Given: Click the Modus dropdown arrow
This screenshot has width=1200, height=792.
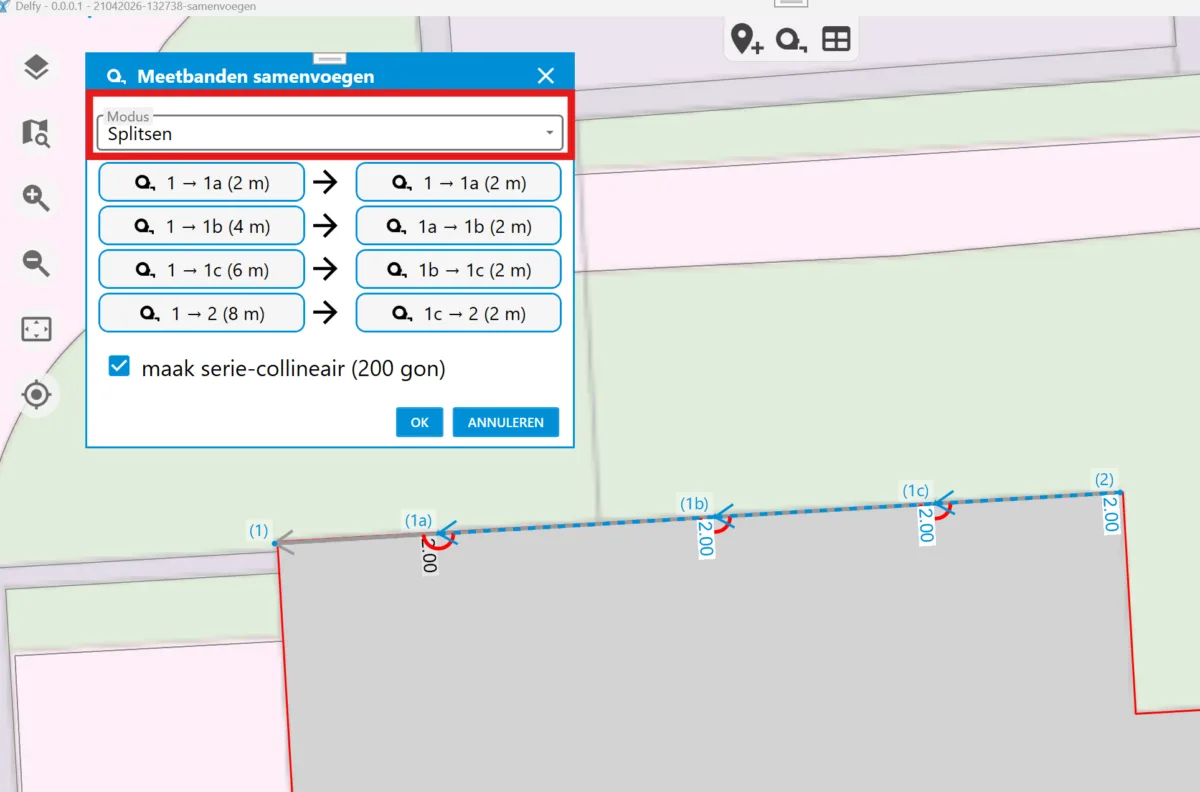Looking at the screenshot, I should (x=549, y=133).
